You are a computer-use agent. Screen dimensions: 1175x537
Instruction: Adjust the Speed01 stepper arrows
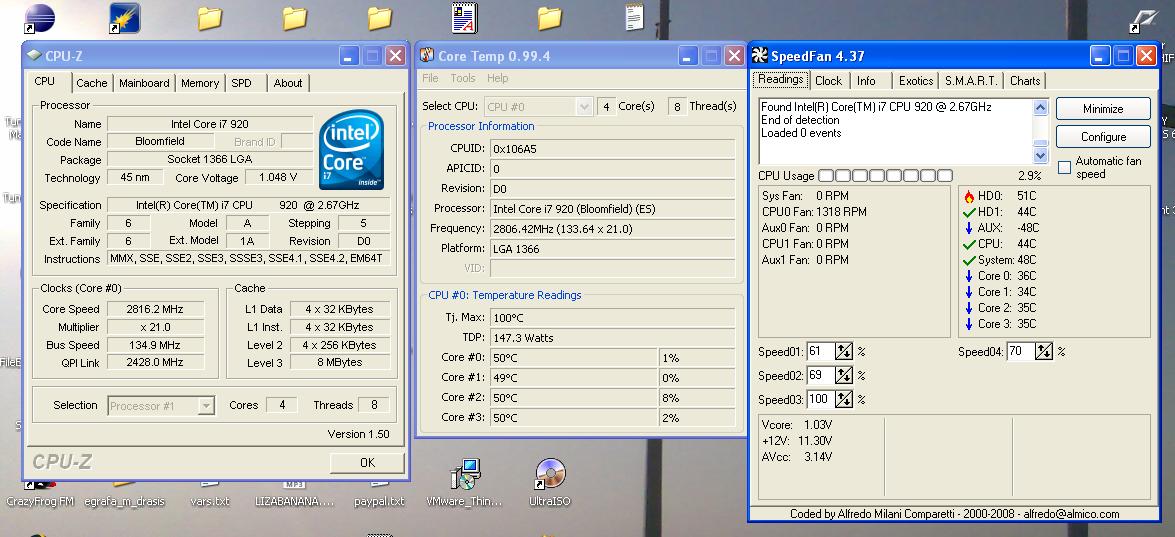pyautogui.click(x=845, y=351)
